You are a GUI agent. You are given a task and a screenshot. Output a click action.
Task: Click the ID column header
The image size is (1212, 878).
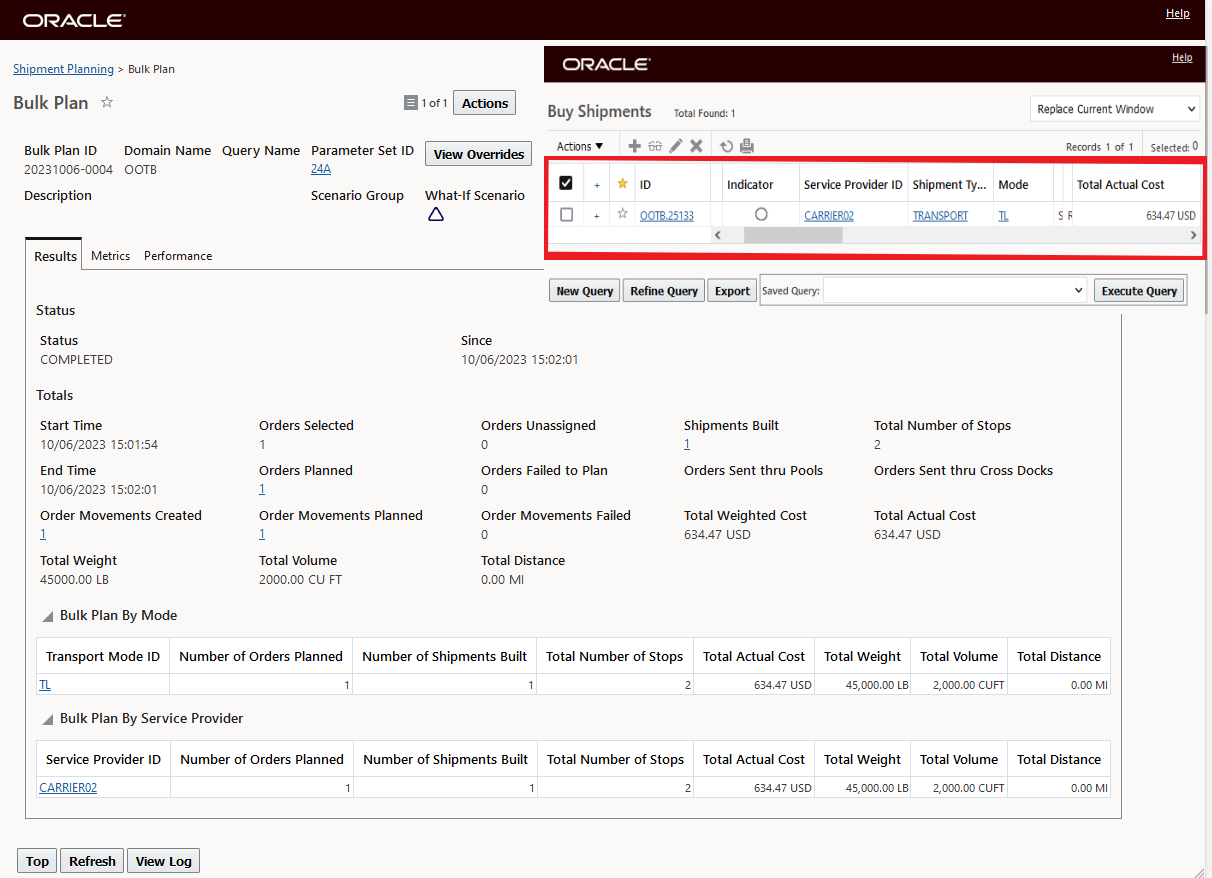click(x=673, y=184)
